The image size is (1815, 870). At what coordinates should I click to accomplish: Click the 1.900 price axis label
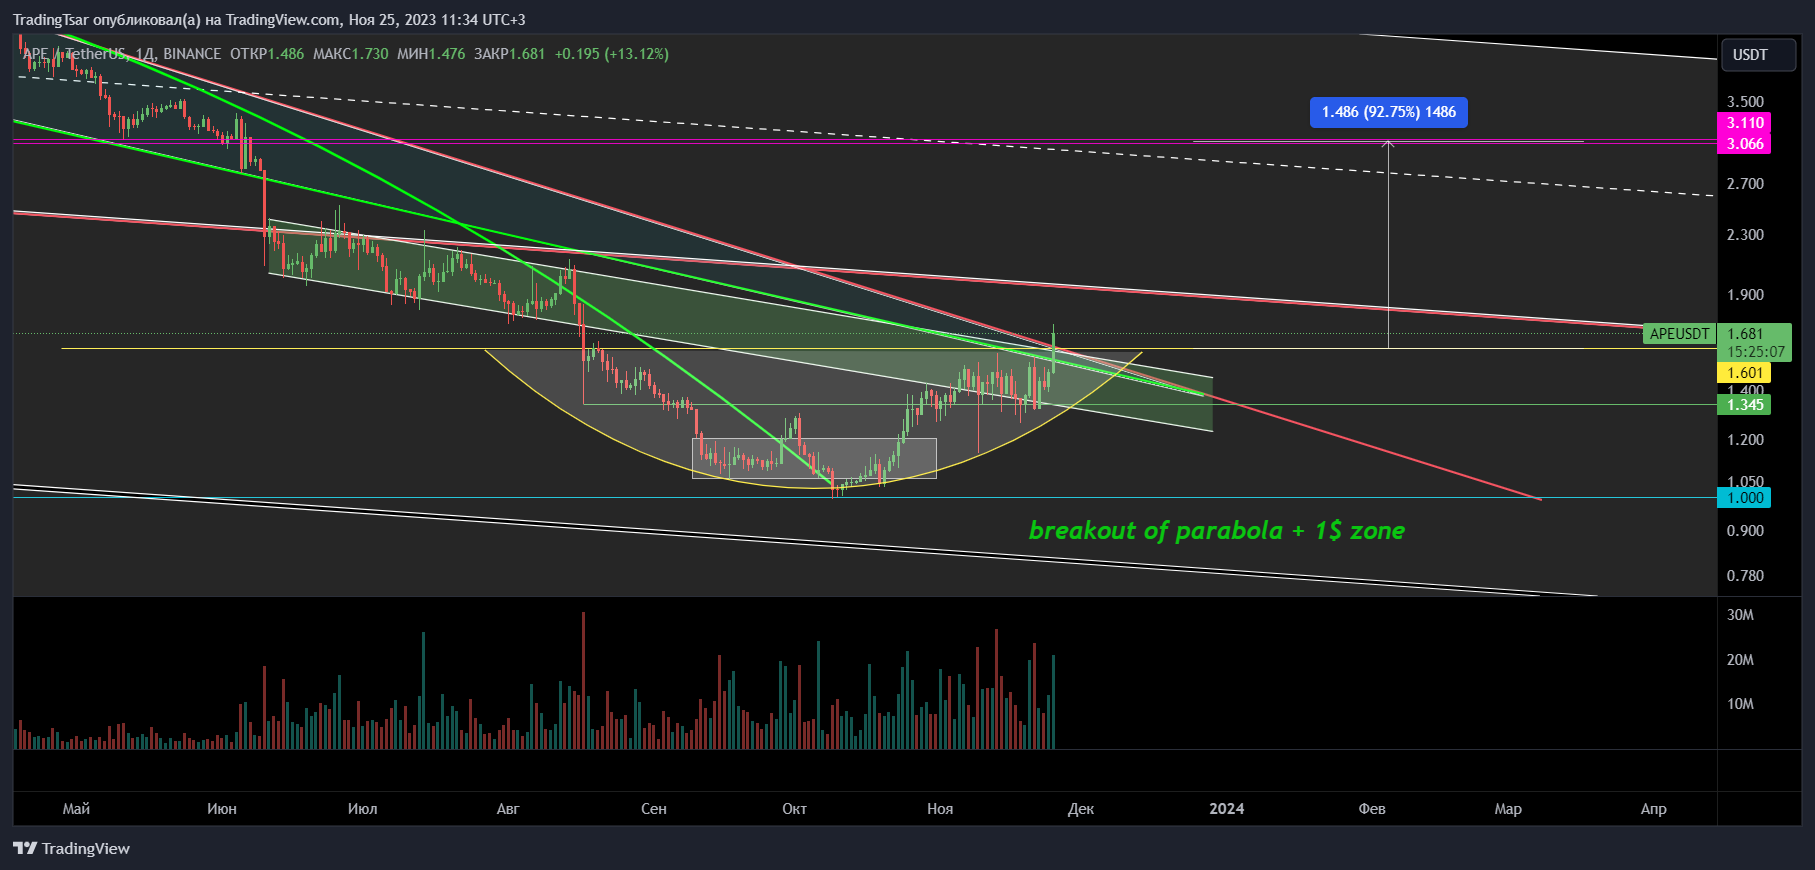[x=1745, y=295]
